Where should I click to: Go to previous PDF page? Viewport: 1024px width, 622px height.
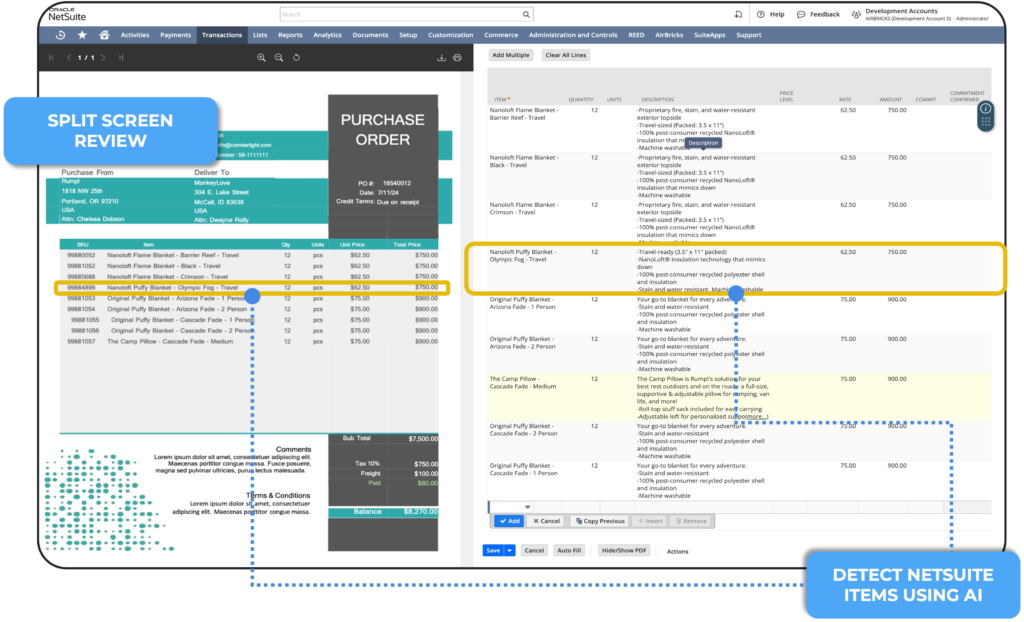(x=69, y=57)
